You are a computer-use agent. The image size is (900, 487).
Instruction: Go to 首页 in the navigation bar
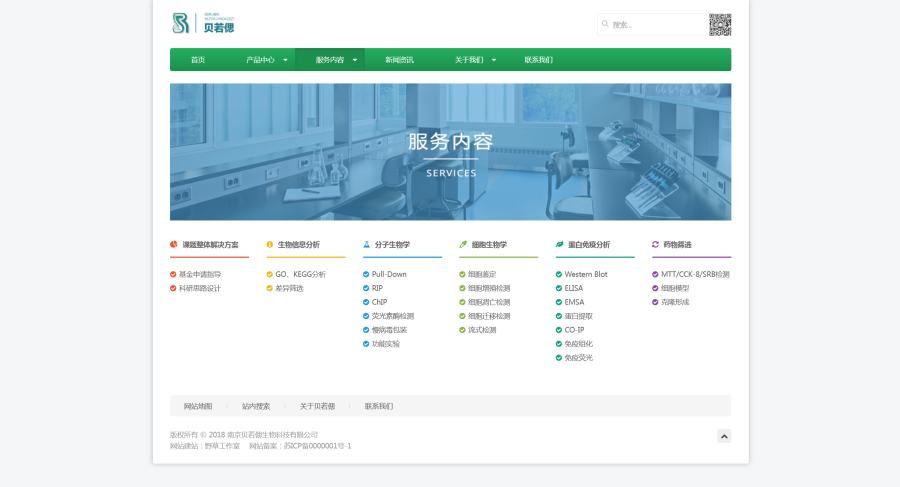tap(198, 60)
